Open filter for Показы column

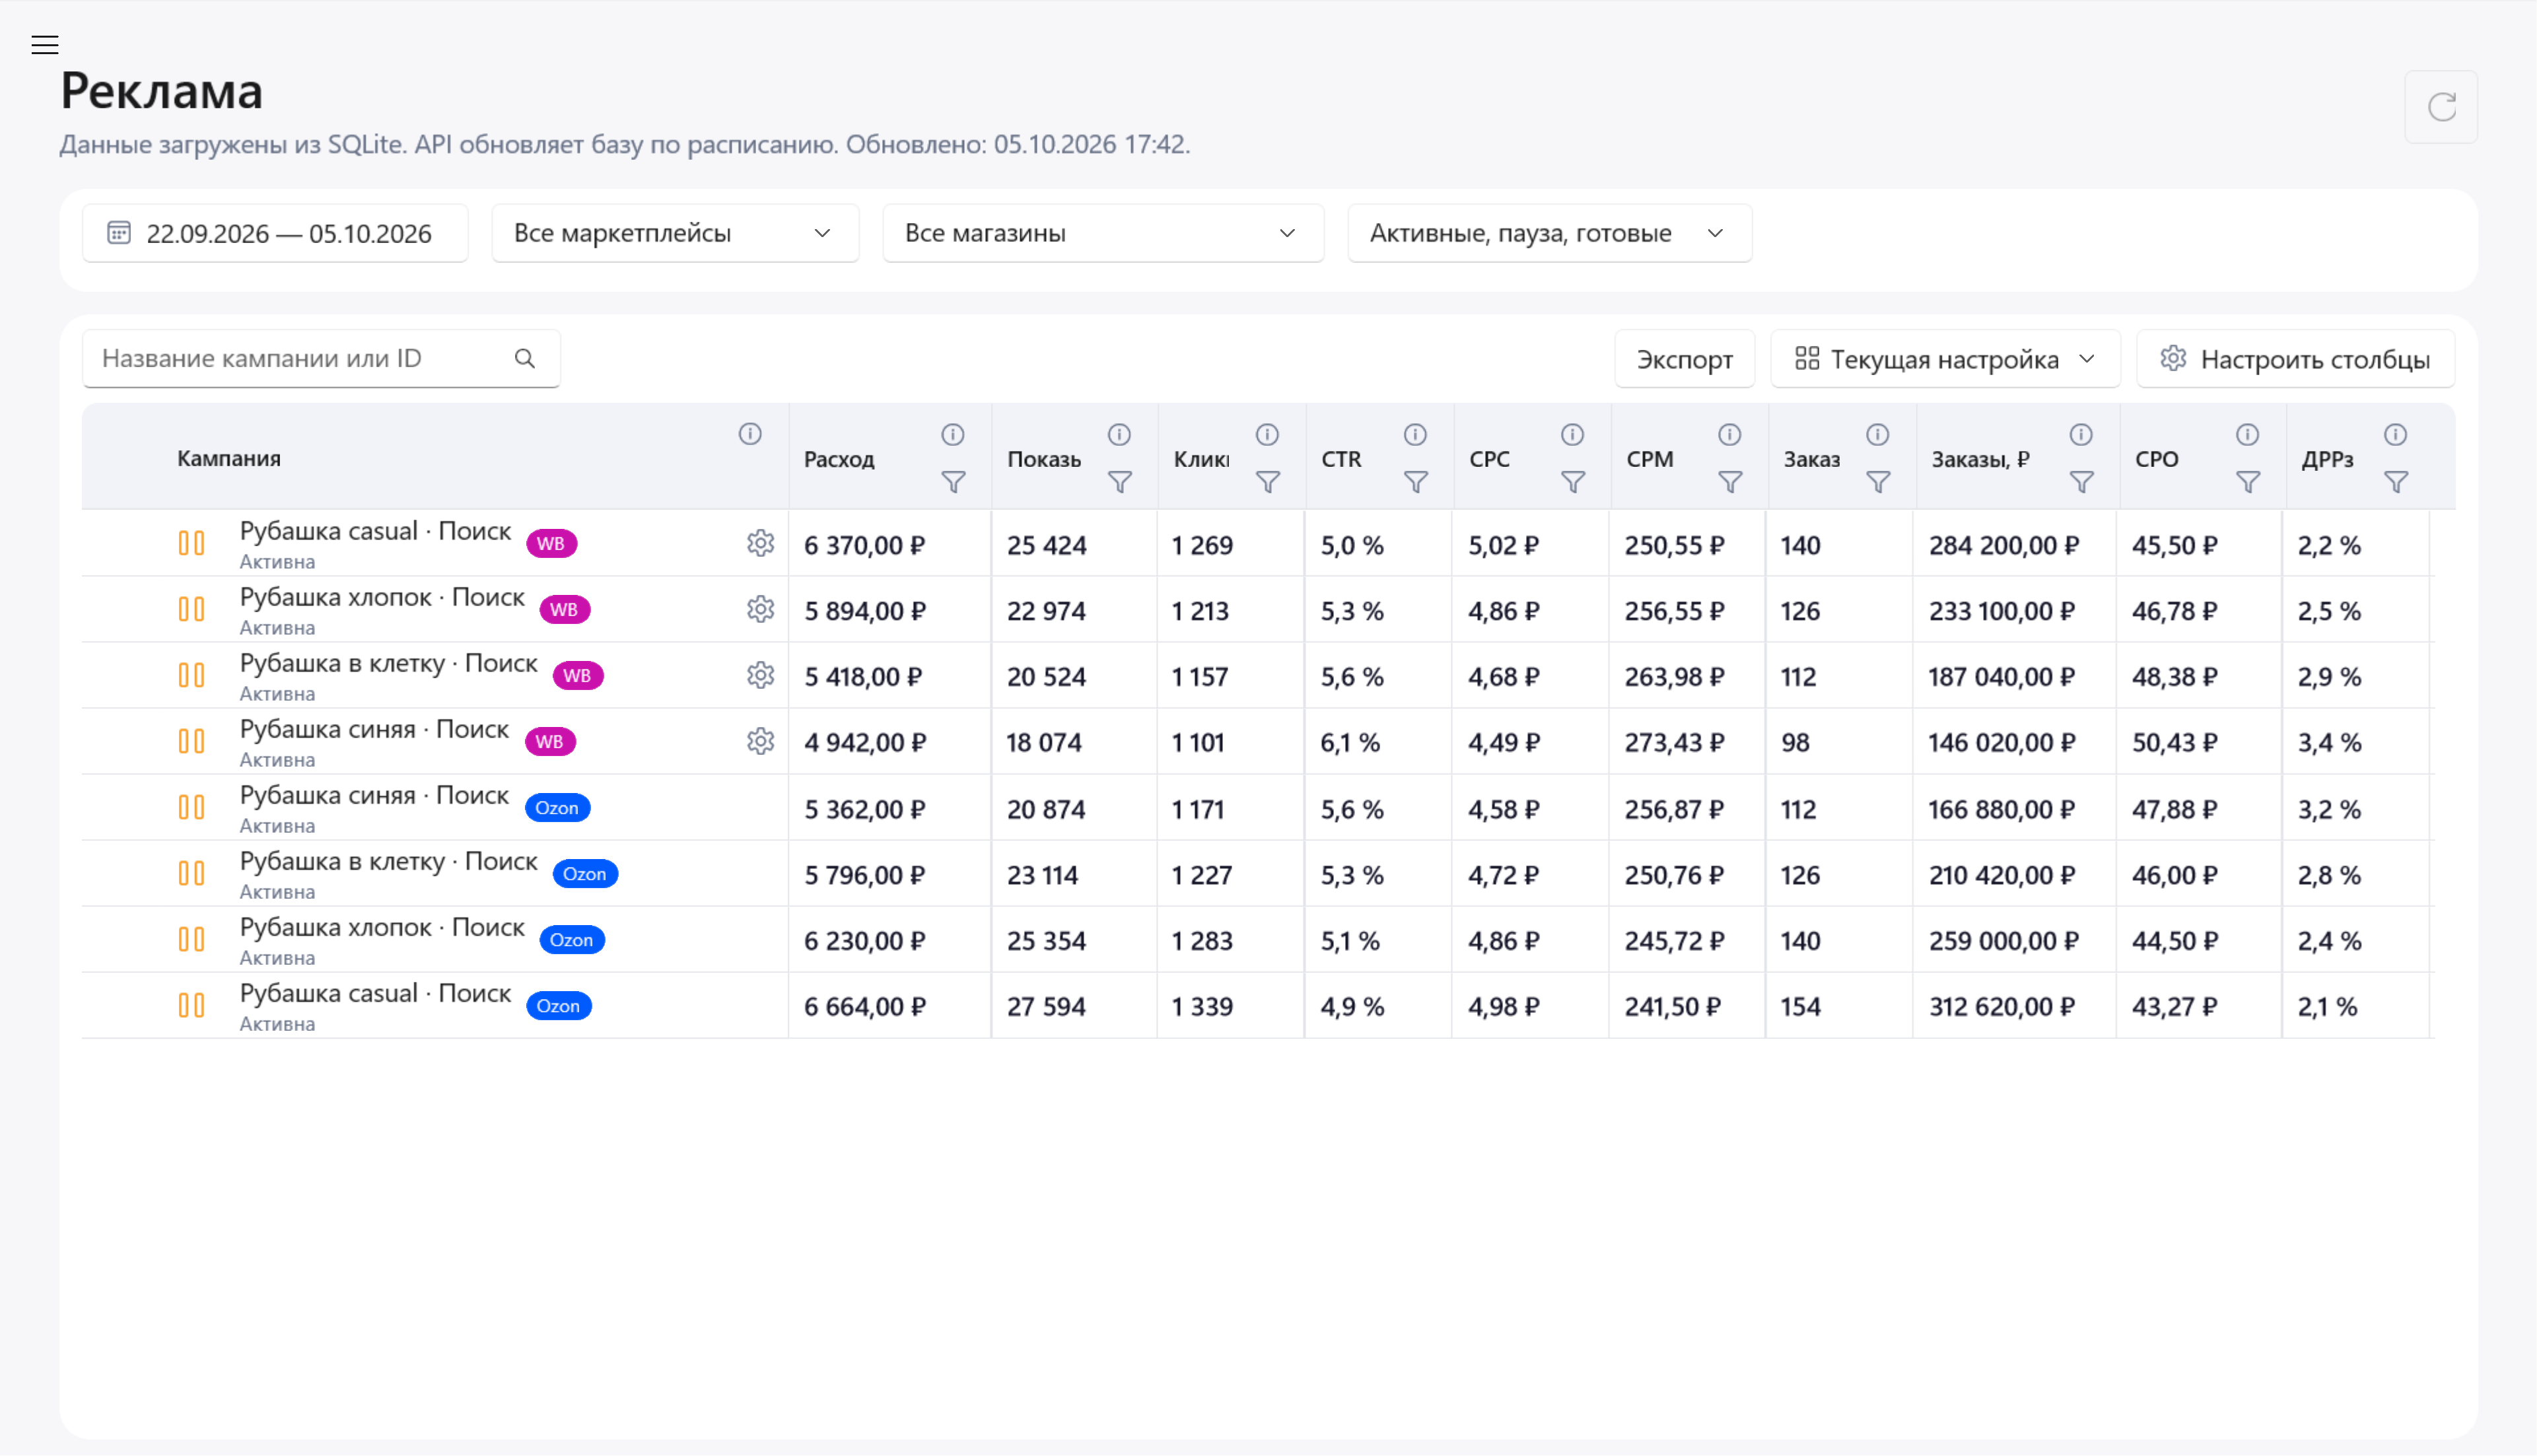[x=1120, y=483]
